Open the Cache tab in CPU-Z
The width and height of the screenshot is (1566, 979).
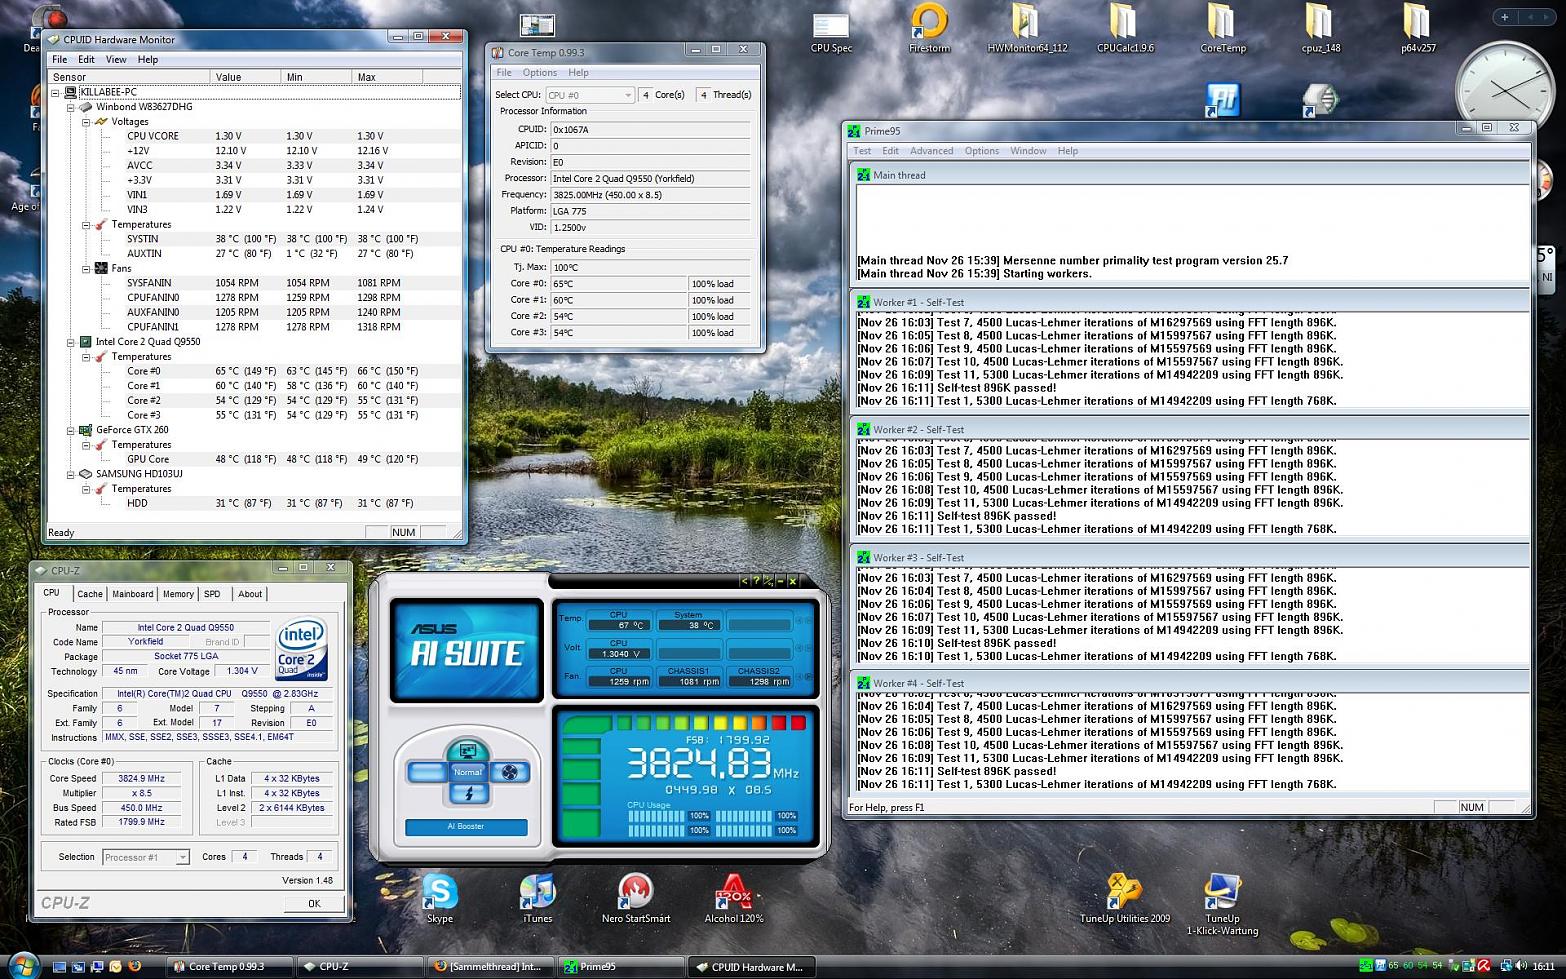(x=90, y=594)
